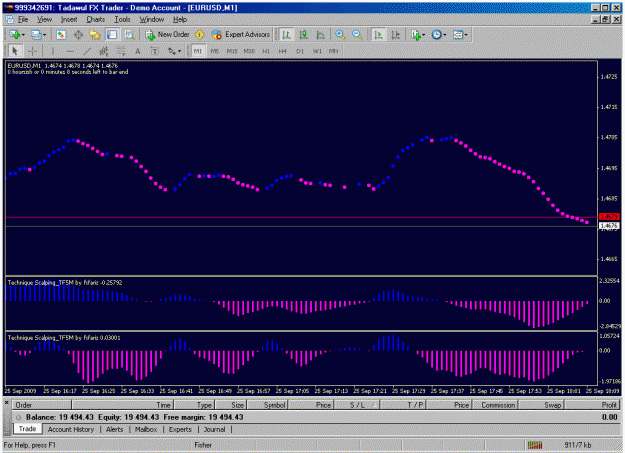Open the new chart dropdown
Image resolution: width=625 pixels, height=453 pixels.
(x=17, y=35)
